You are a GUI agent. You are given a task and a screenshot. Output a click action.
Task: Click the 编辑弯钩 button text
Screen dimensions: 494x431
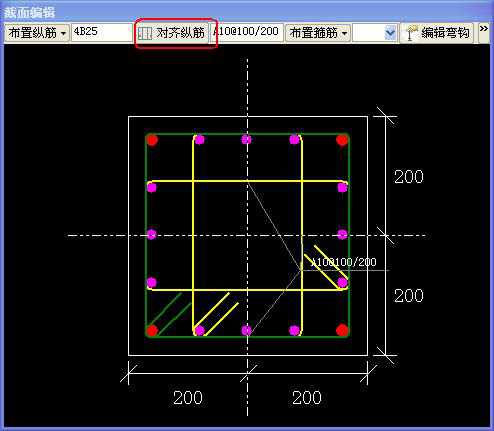(x=445, y=33)
